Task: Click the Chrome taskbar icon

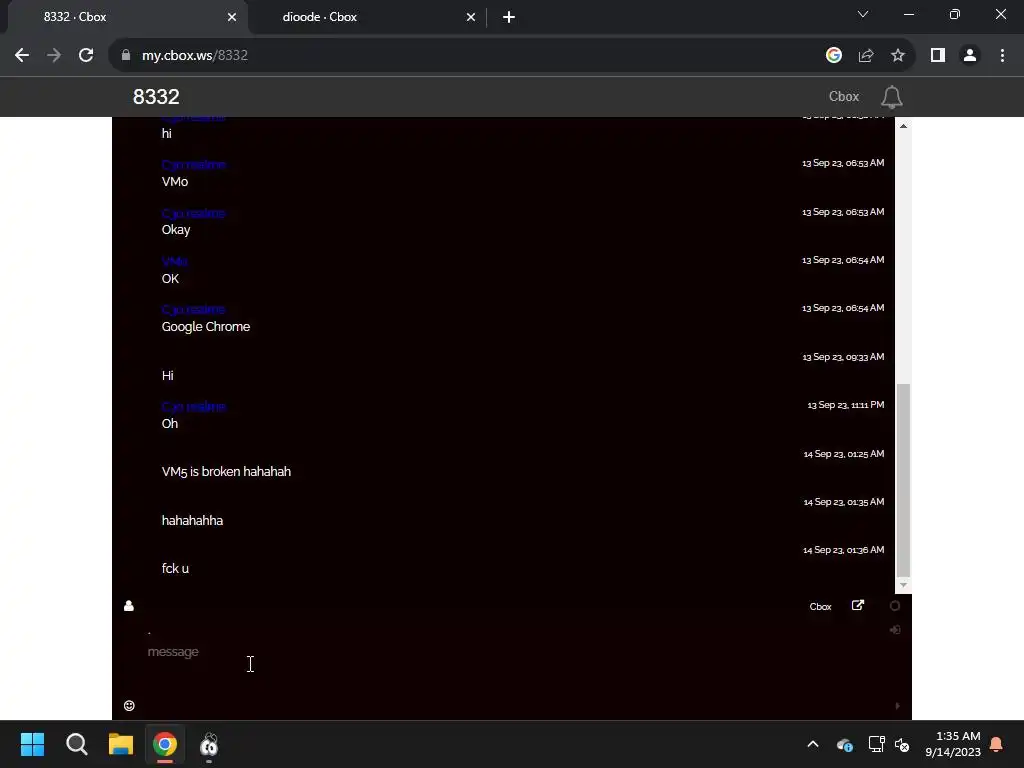Action: pos(165,744)
